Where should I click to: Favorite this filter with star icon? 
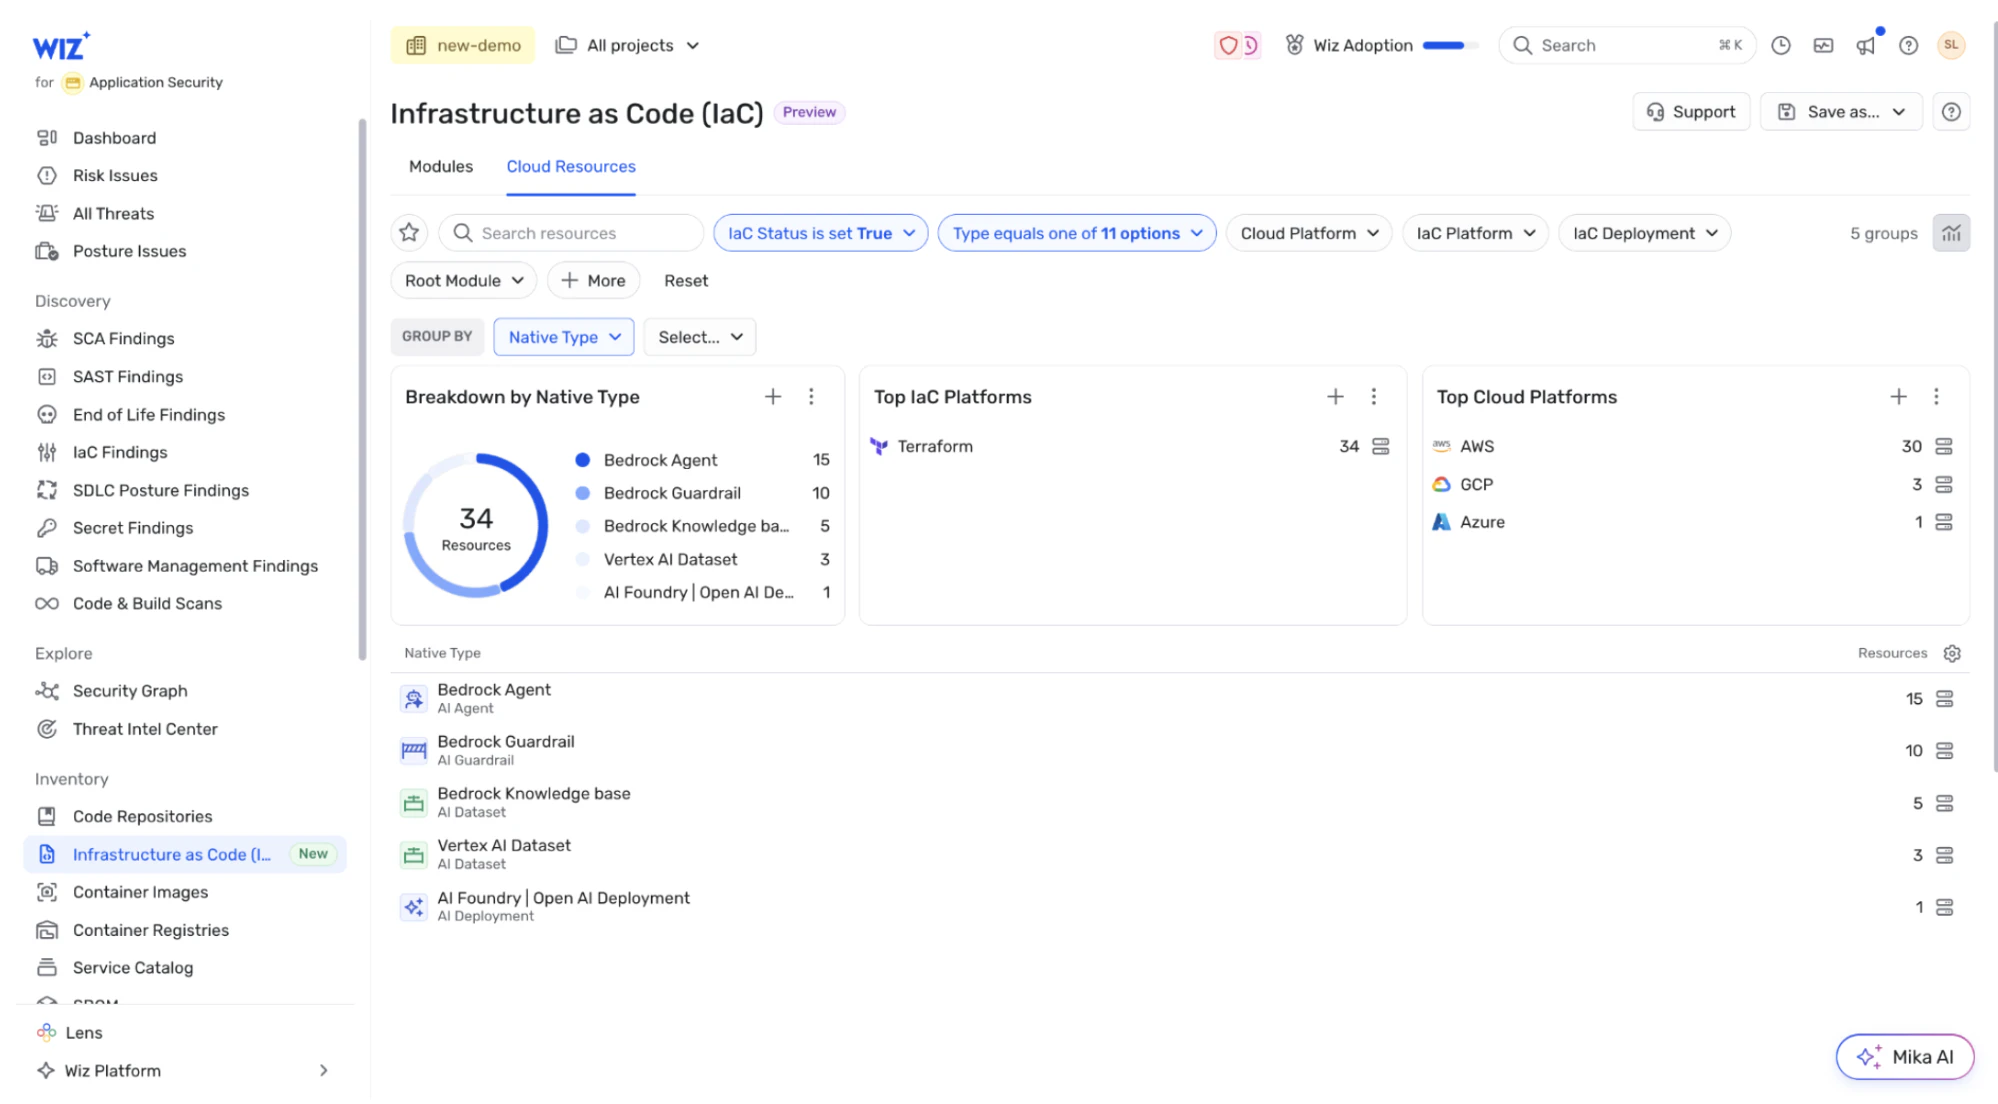point(409,233)
